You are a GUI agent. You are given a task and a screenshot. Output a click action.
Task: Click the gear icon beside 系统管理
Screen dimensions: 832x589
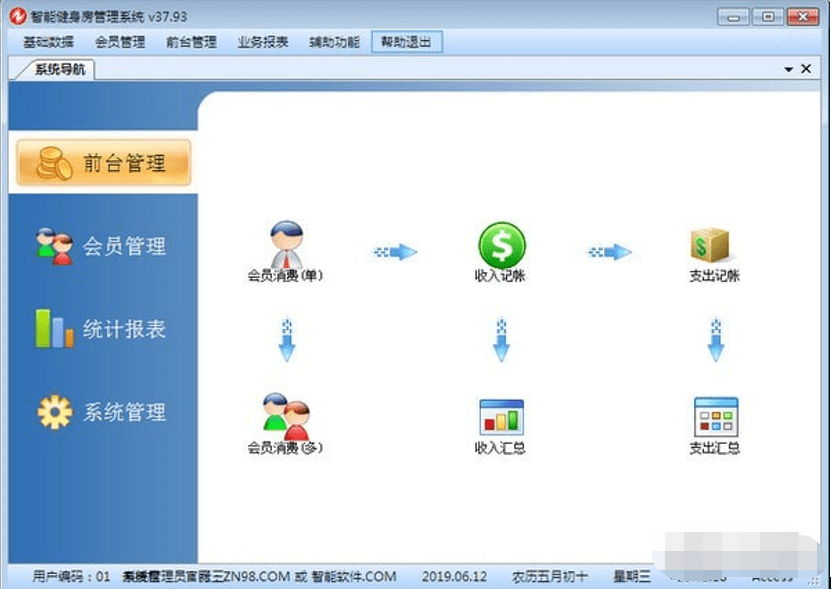tap(55, 412)
